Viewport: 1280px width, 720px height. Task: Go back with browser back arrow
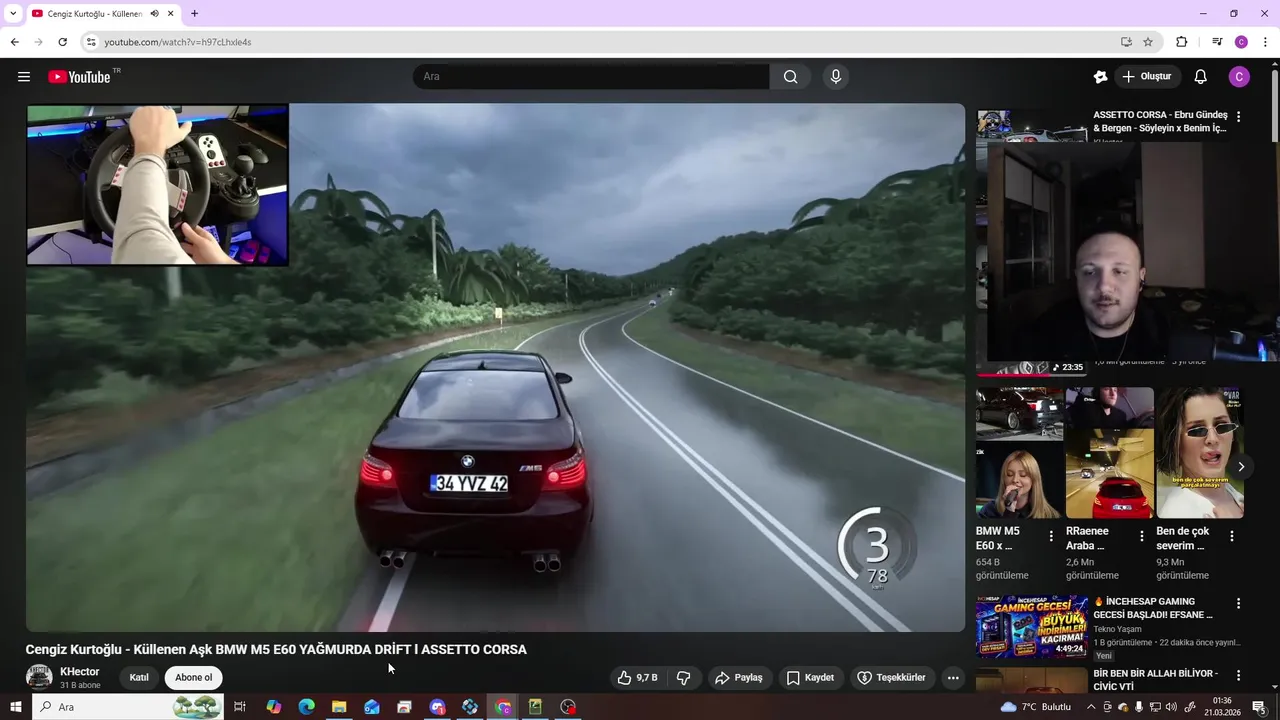(x=14, y=42)
